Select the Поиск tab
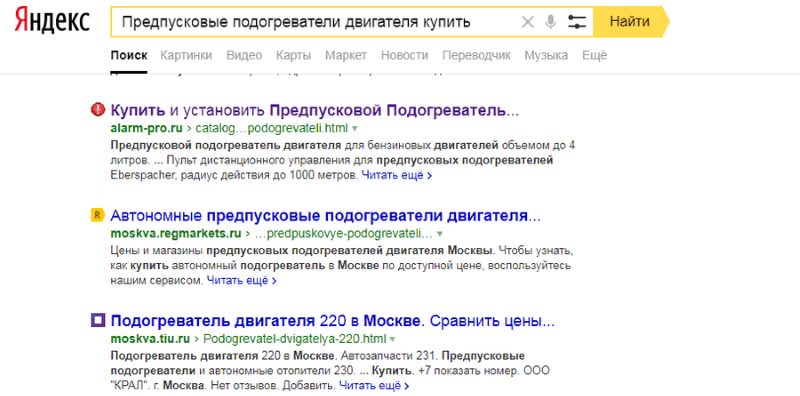800x396 pixels. 129,56
